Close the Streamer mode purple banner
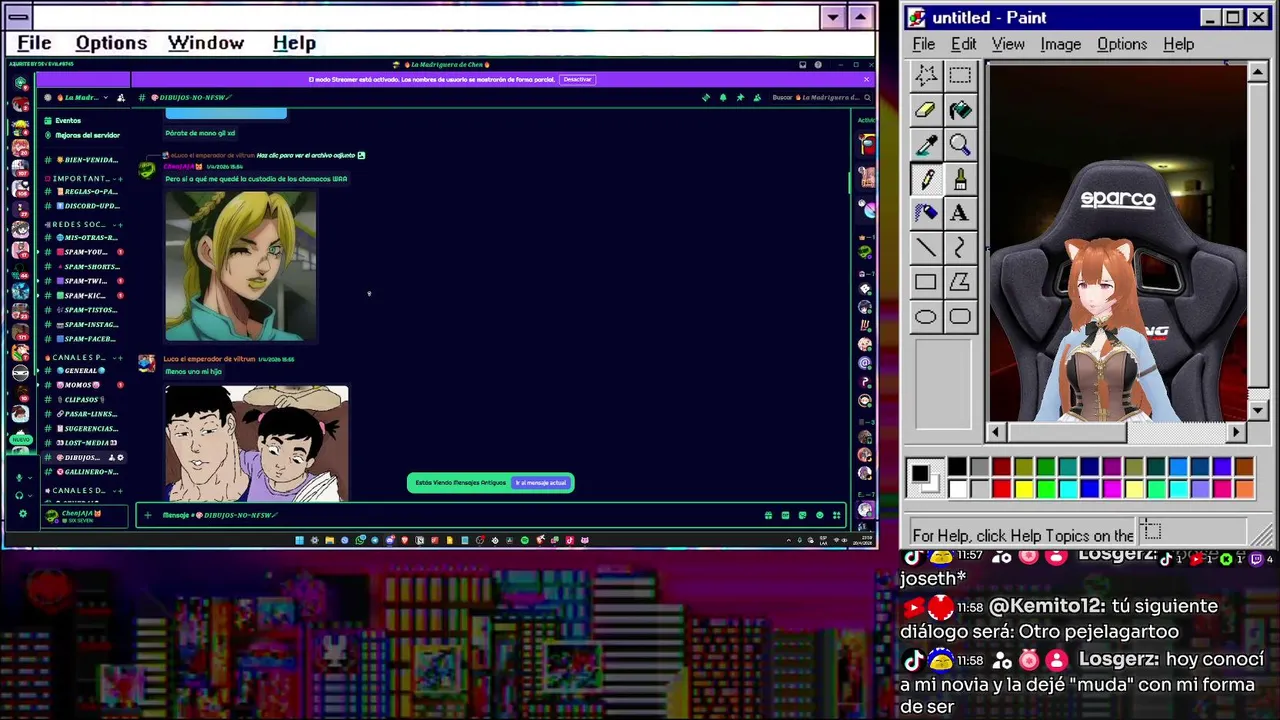 point(867,79)
